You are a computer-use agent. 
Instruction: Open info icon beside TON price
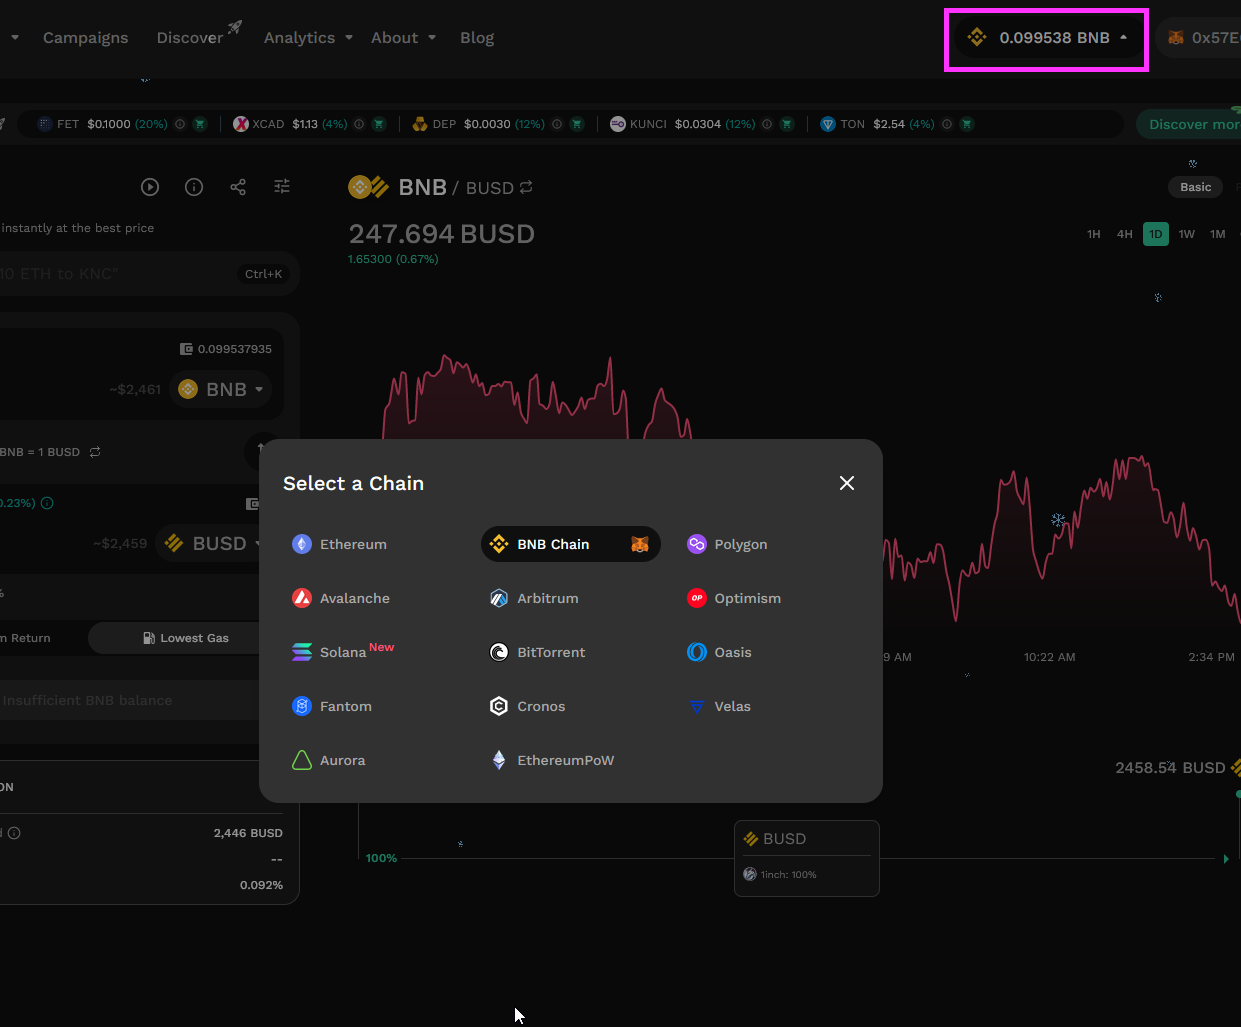[947, 124]
